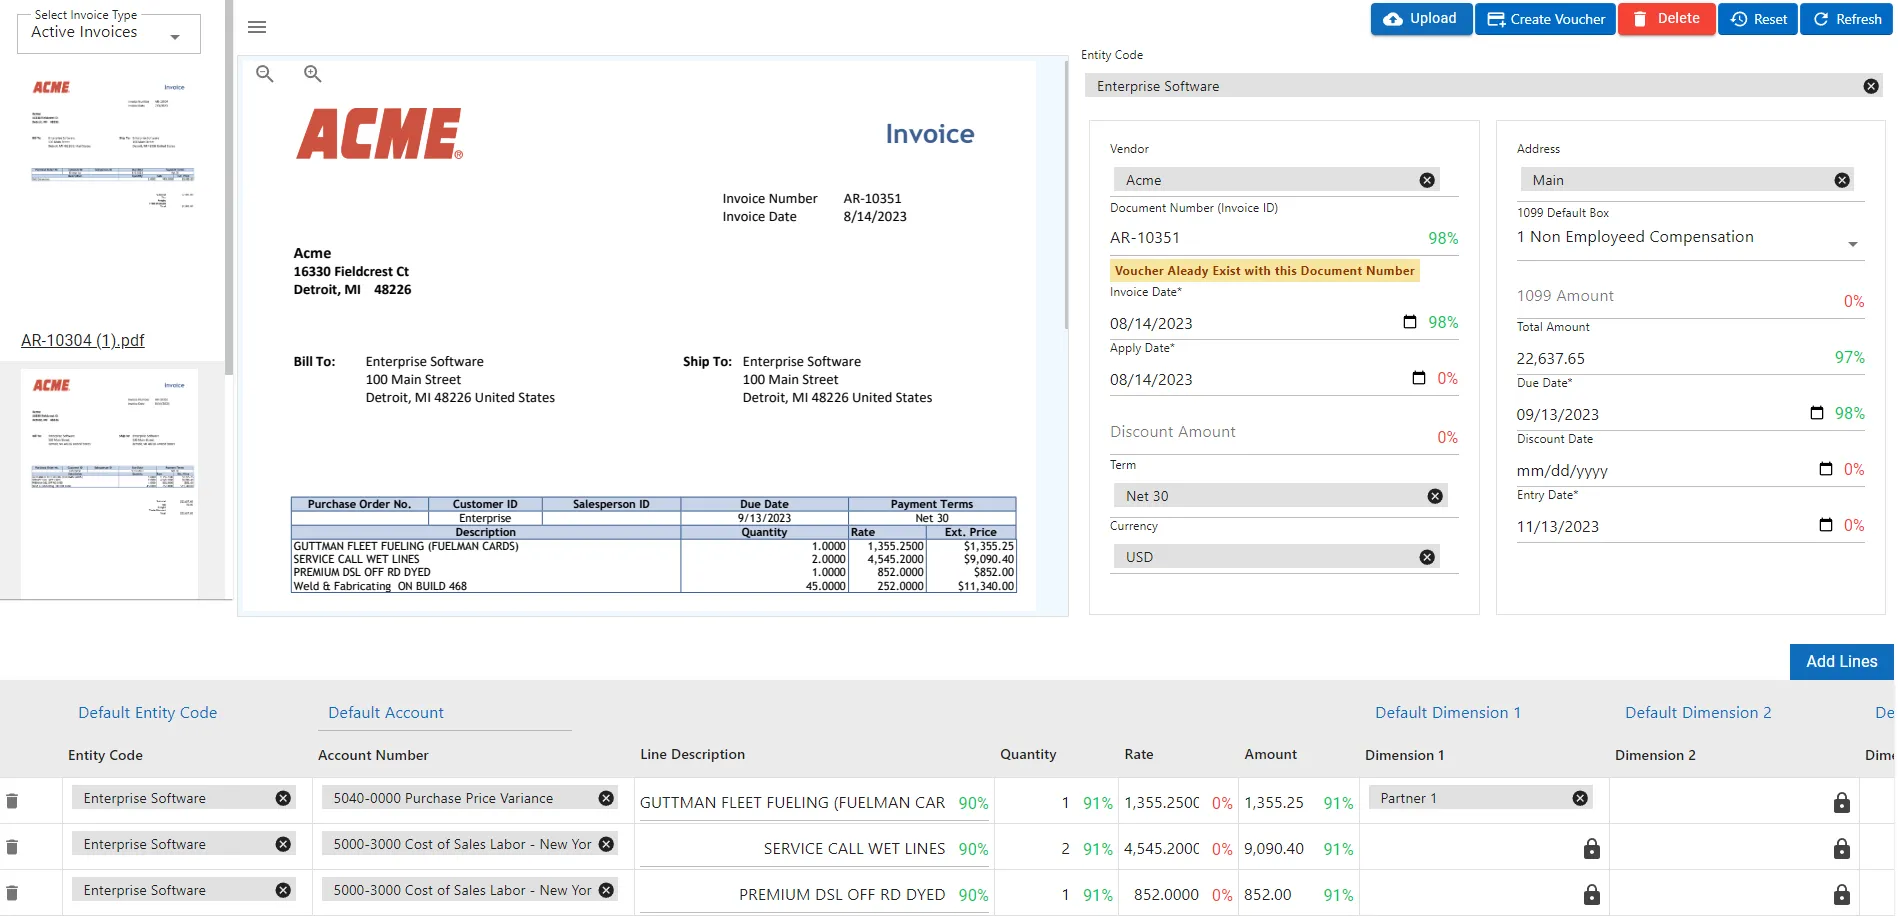Clear entity code on SERVICE CALL WET LINES row

click(283, 844)
